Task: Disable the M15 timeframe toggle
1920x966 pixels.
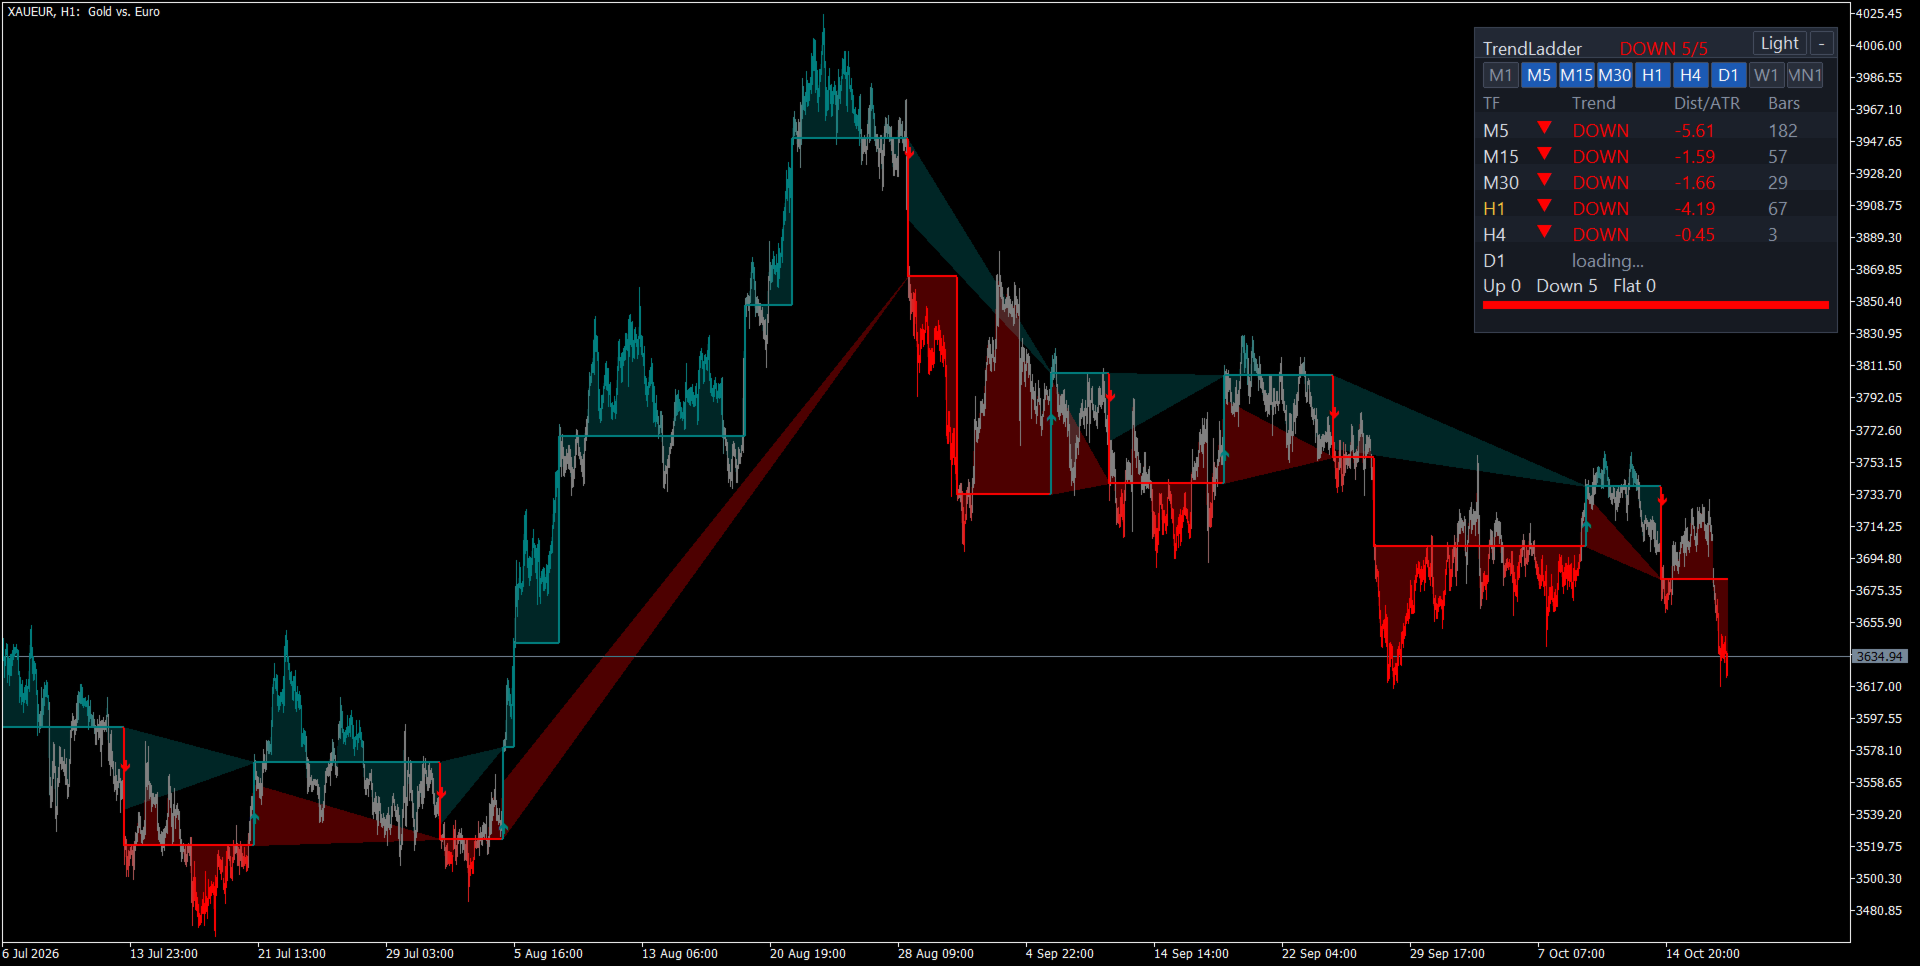Action: pyautogui.click(x=1576, y=75)
